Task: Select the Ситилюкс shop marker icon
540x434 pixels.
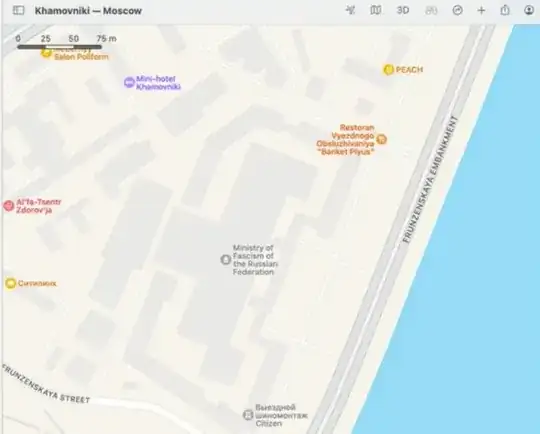Action: pyautogui.click(x=11, y=283)
